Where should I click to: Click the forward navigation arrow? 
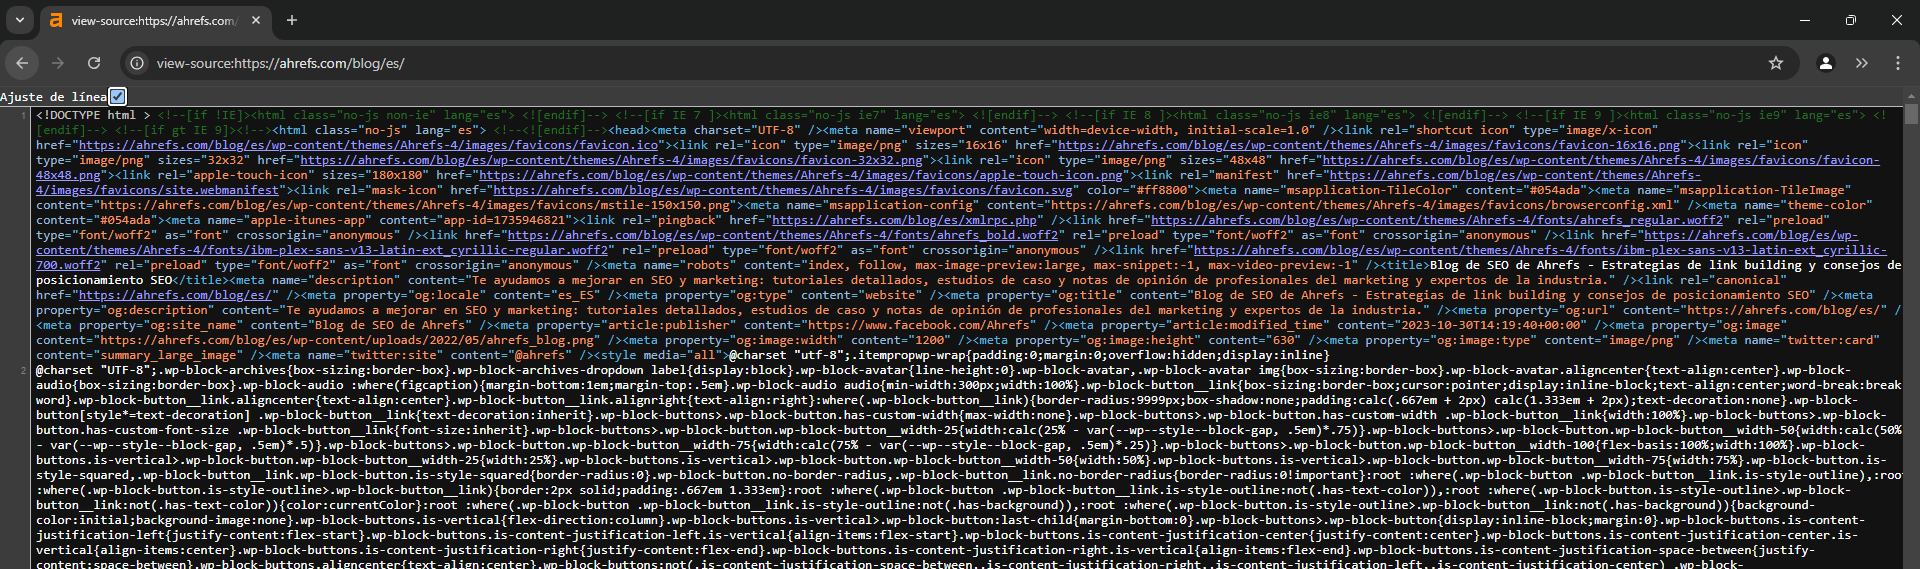[x=58, y=63]
